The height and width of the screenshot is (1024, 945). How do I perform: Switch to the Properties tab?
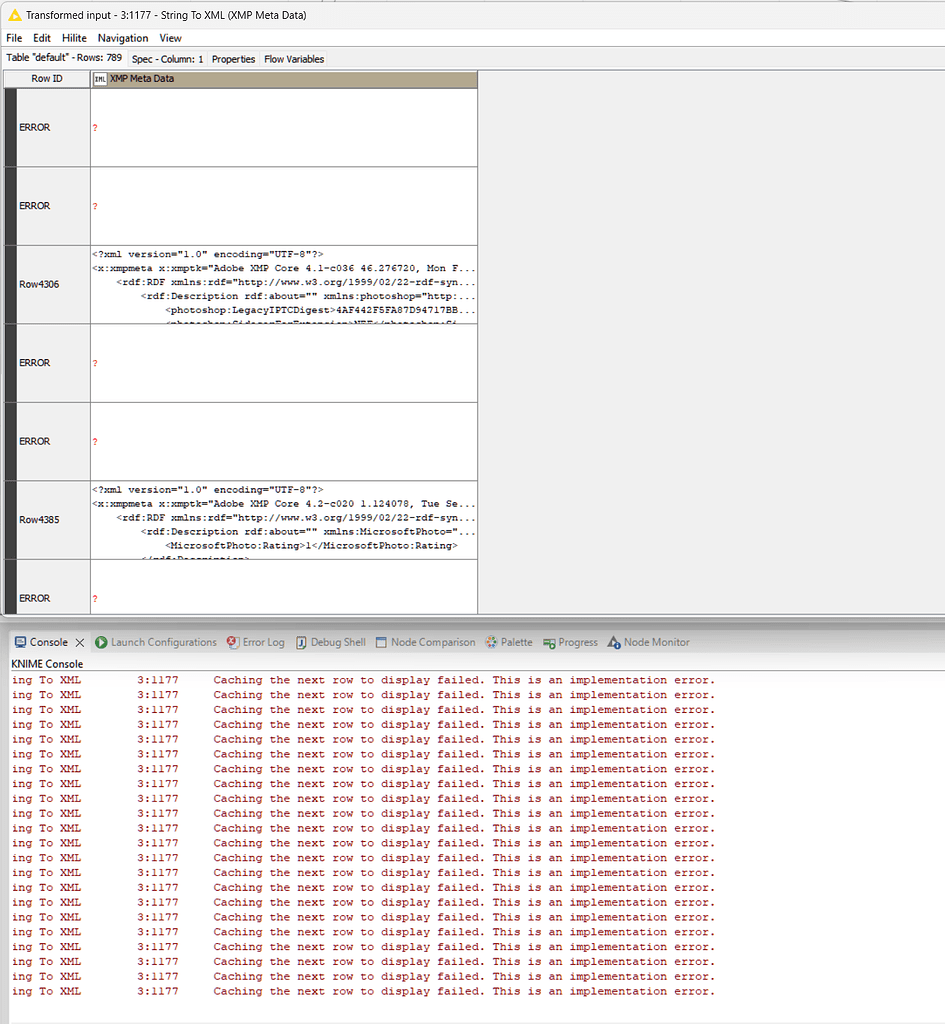pos(233,58)
